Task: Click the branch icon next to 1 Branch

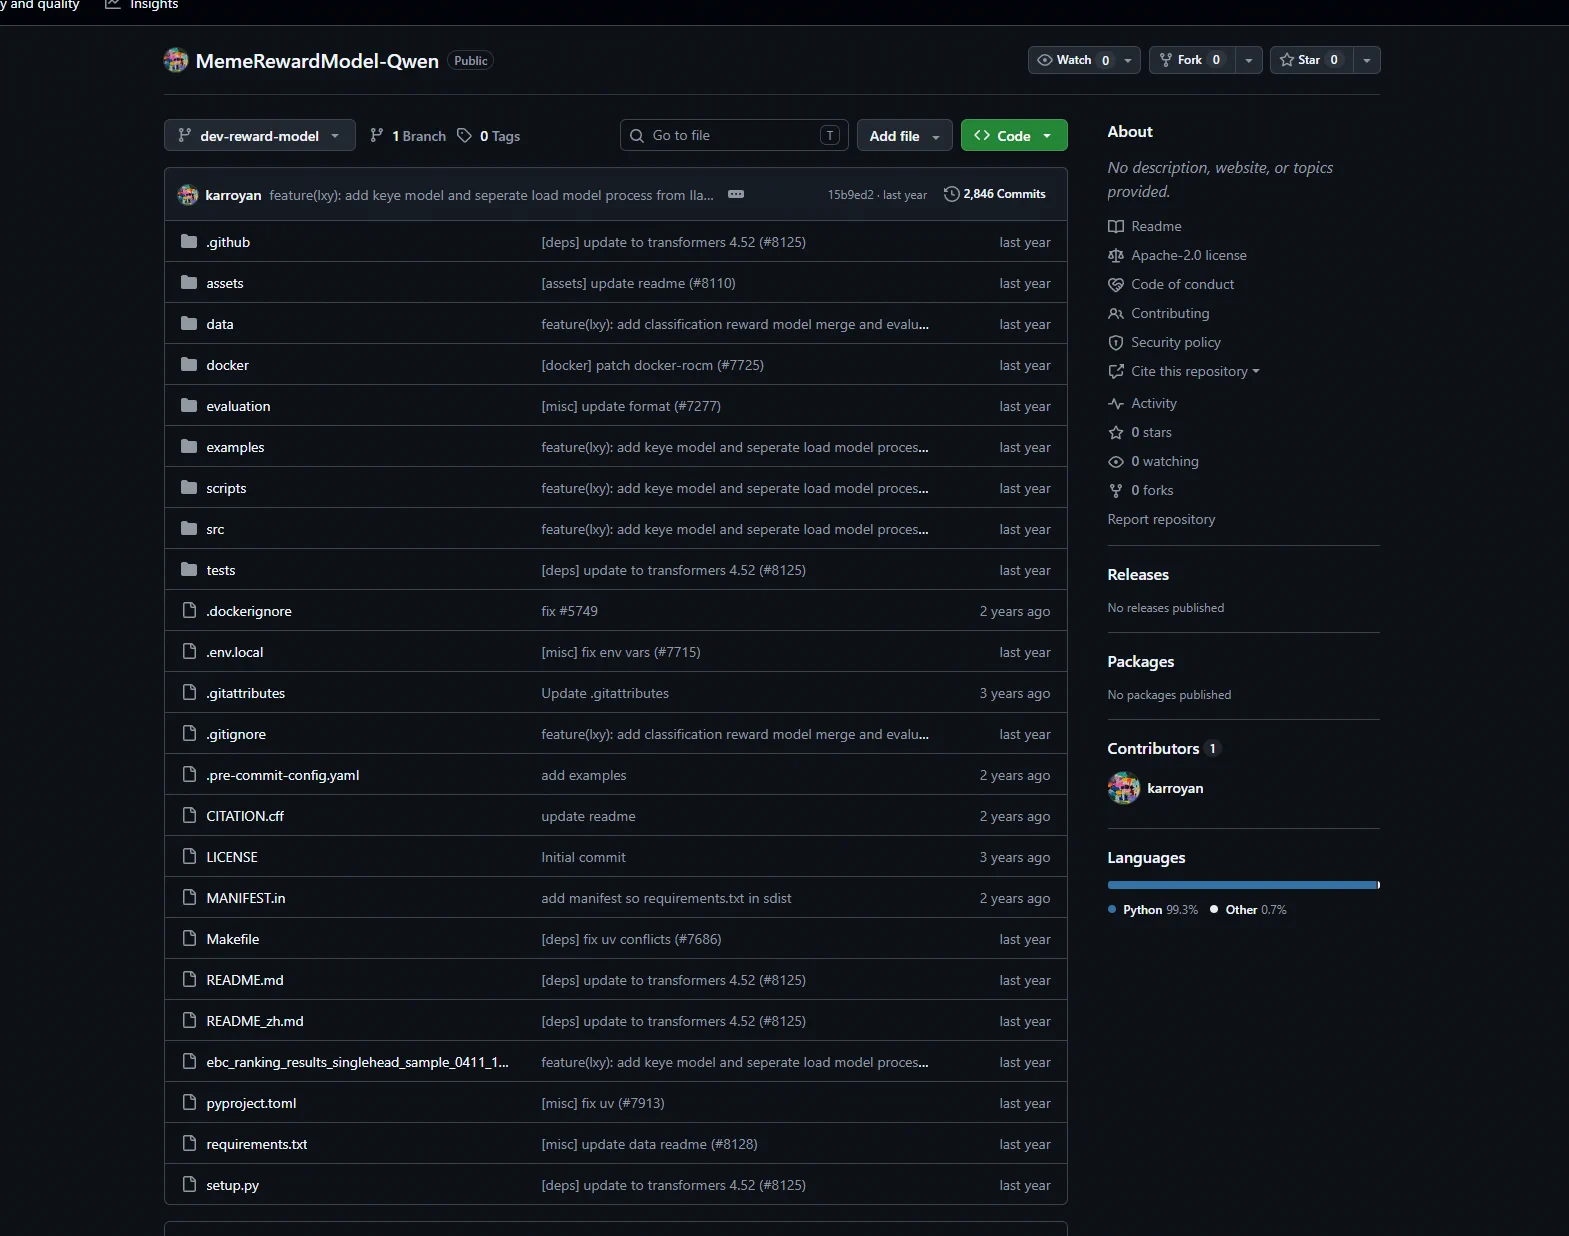Action: point(377,136)
